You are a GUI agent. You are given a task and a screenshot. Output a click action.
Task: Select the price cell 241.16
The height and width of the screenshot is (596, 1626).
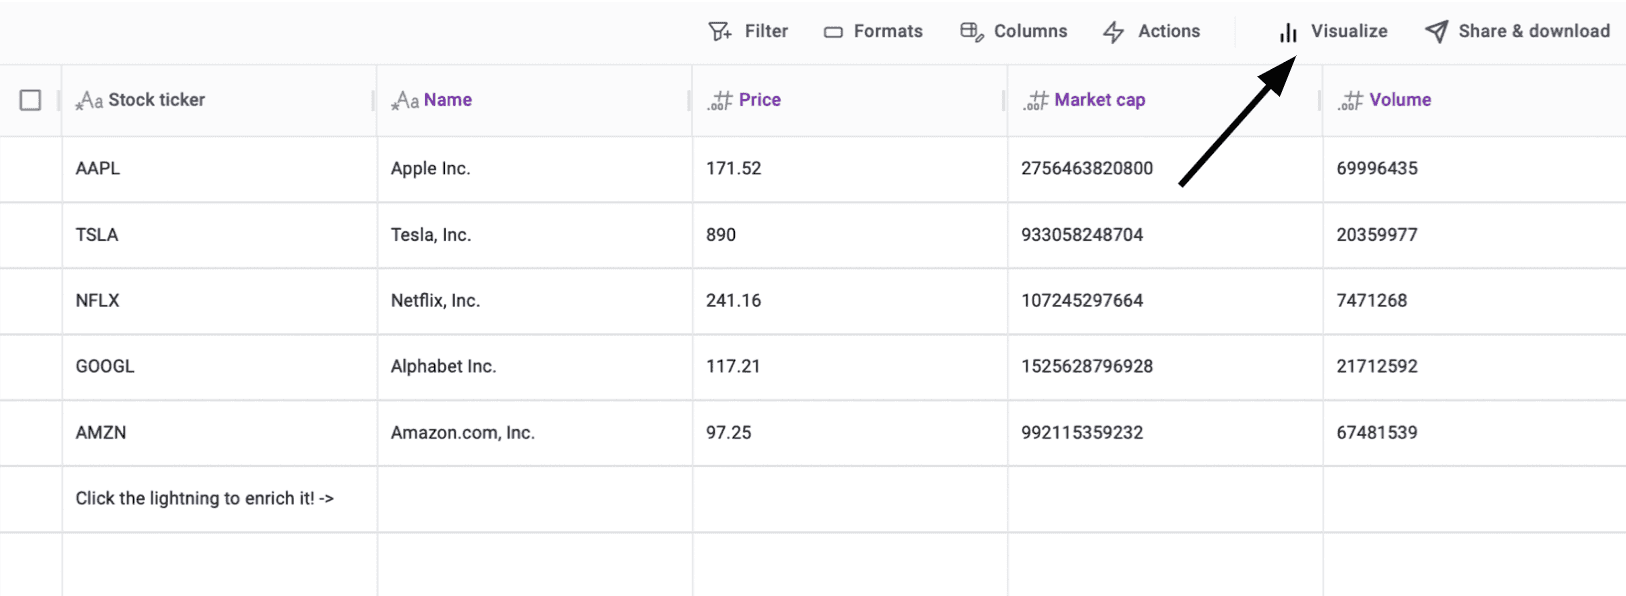(x=850, y=301)
